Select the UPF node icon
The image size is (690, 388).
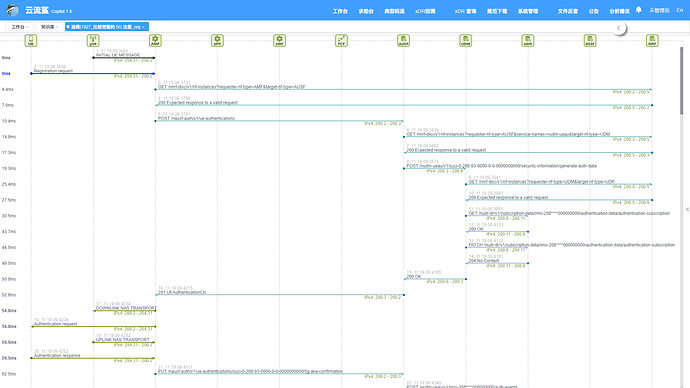tap(217, 40)
